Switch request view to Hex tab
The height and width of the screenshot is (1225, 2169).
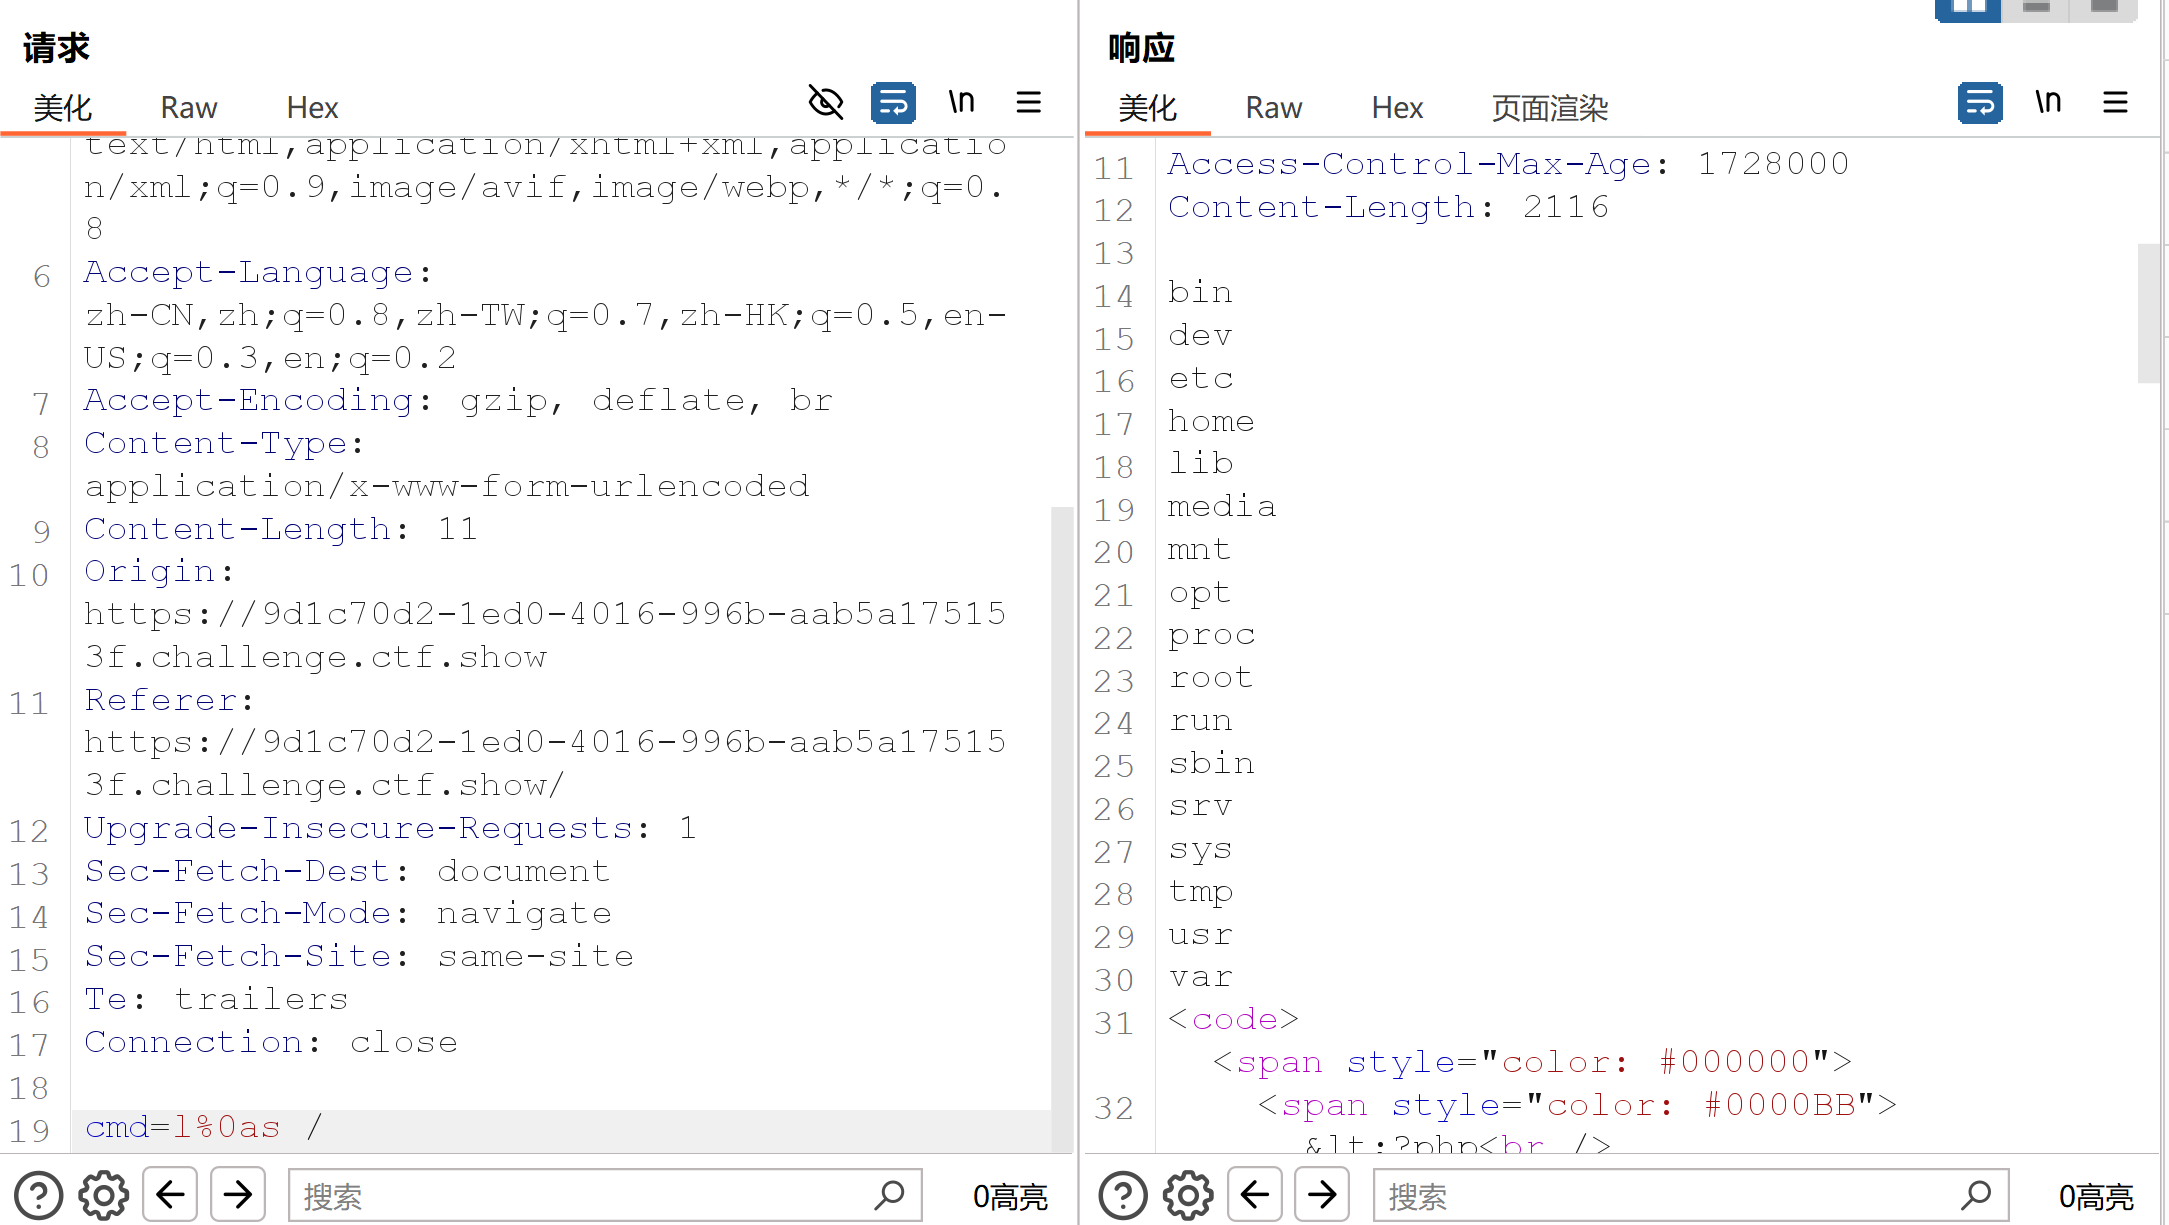coord(312,108)
